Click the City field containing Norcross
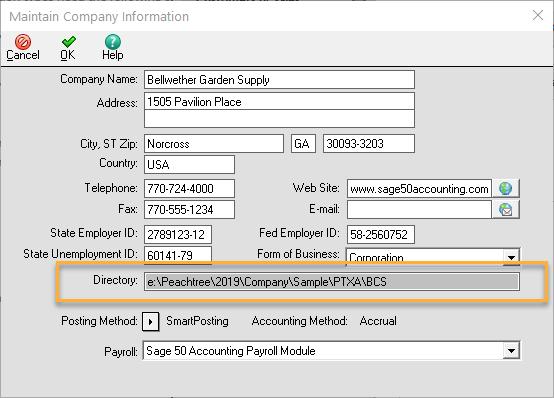 [214, 144]
